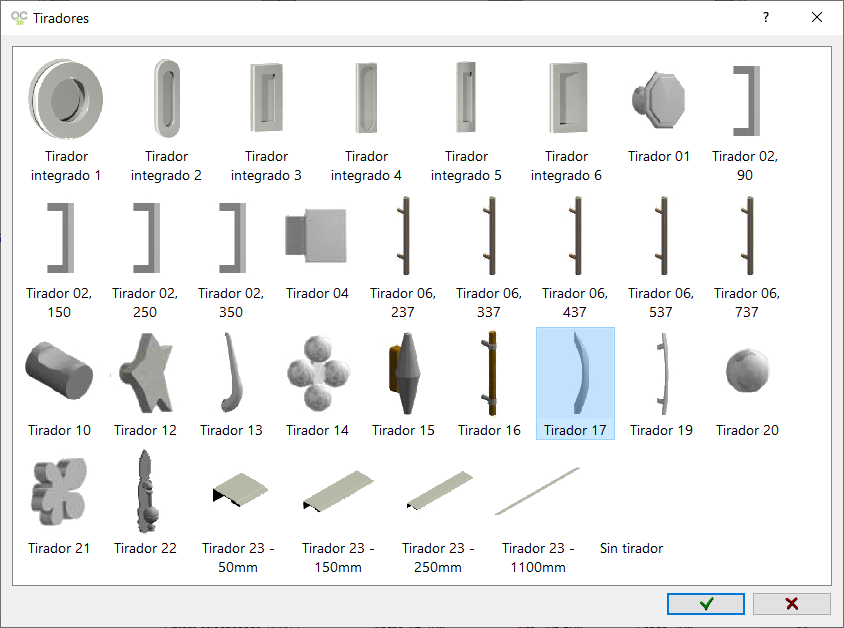844x628 pixels.
Task: Choose Tirador integrado 5 handle
Action: [x=466, y=120]
